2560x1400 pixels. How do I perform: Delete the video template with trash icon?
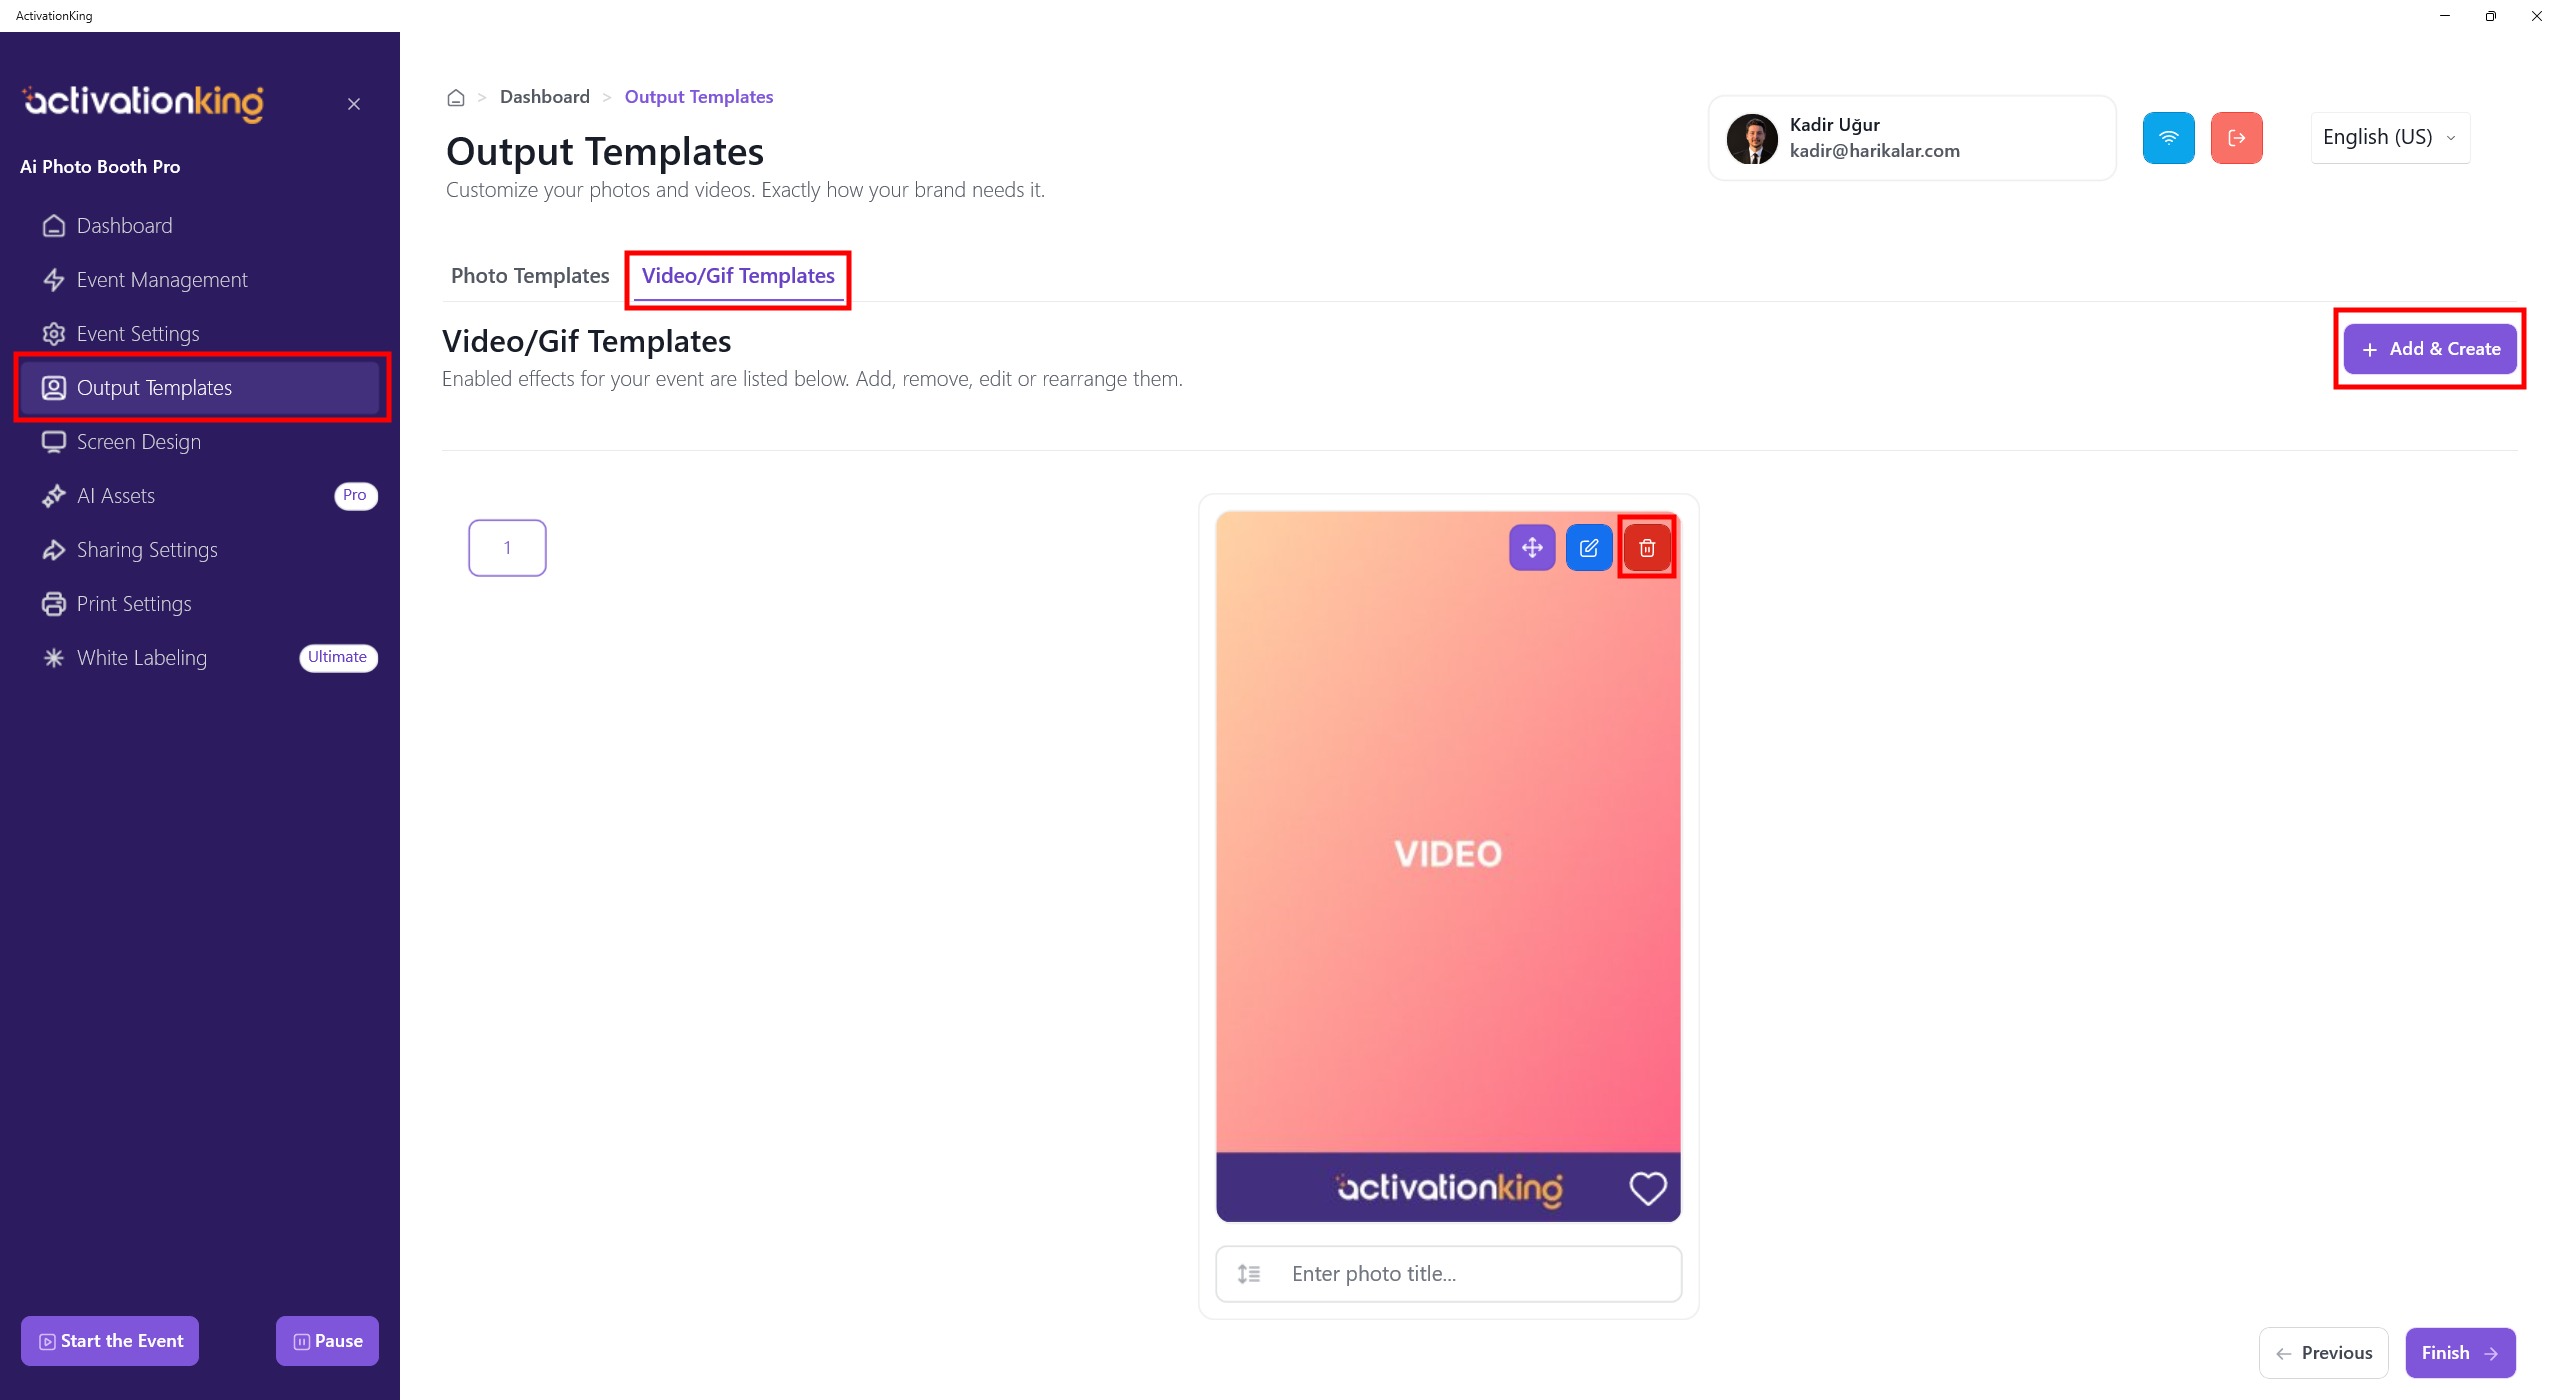(1647, 548)
